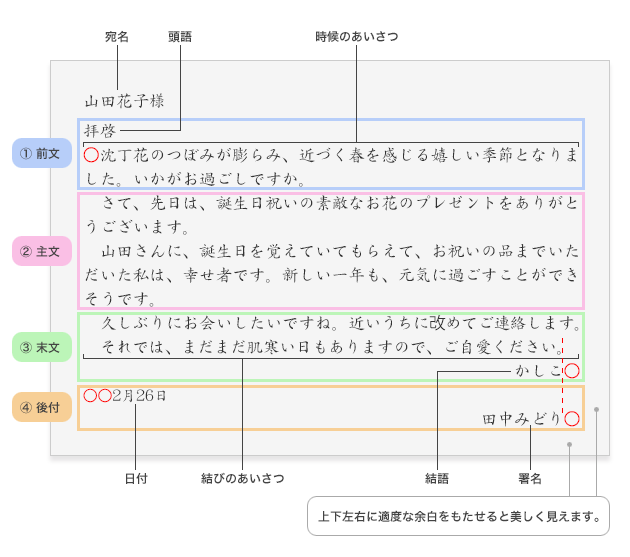The image size is (630, 557).
Task: Click the opening word 拝啓
Action: (100, 130)
